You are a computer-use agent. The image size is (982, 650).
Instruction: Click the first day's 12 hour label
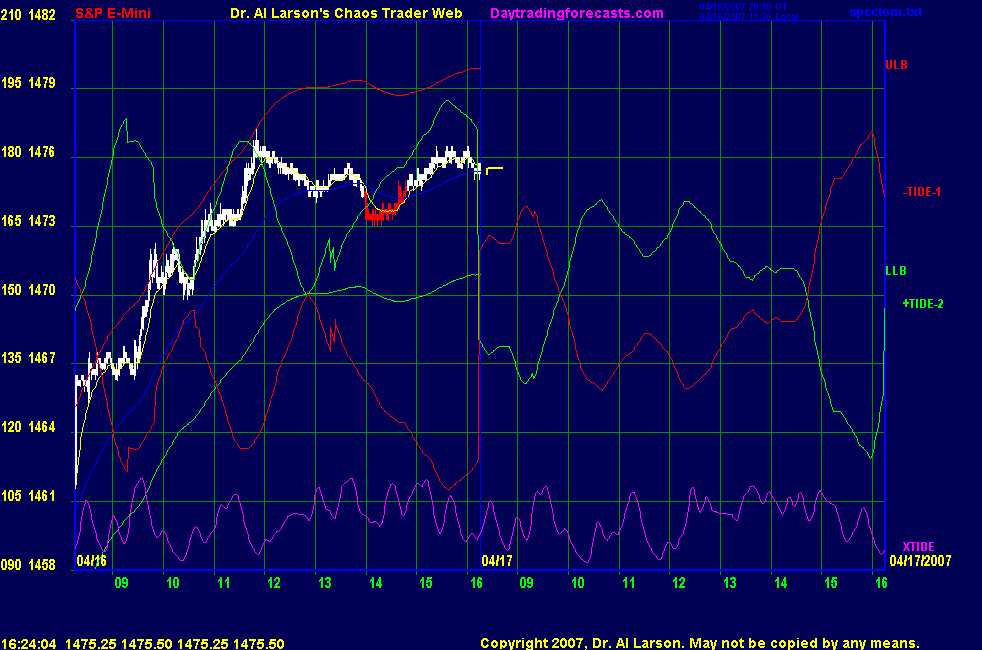pos(273,582)
